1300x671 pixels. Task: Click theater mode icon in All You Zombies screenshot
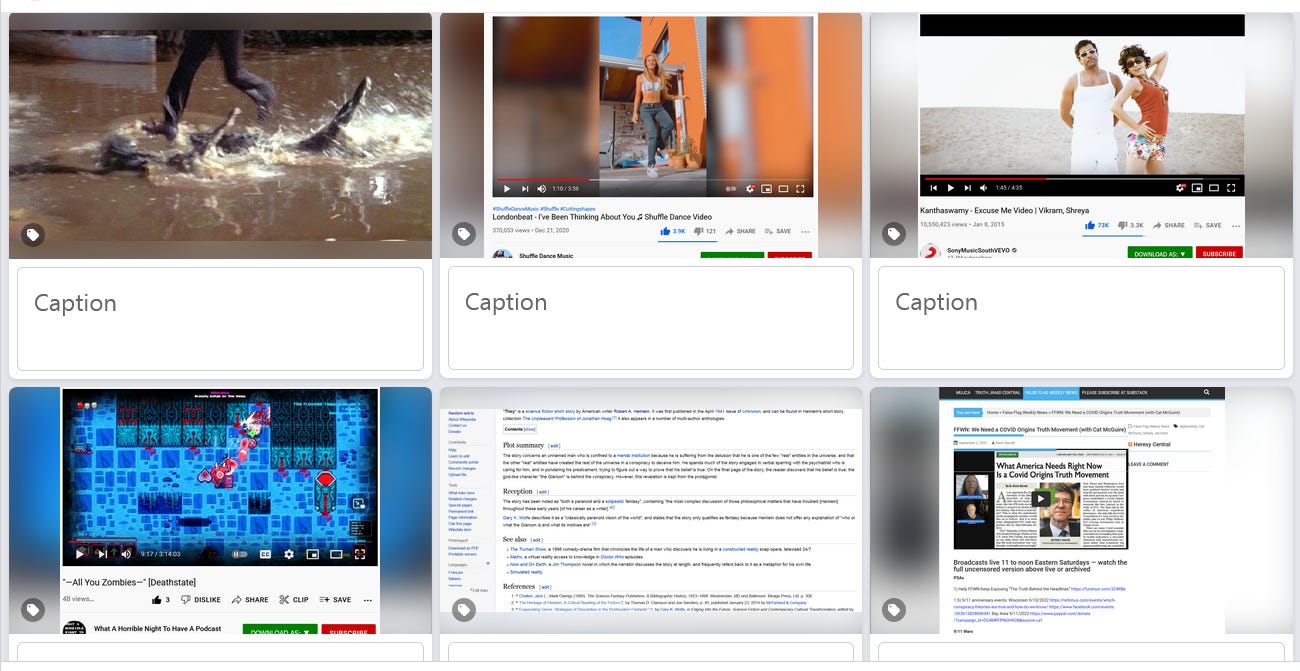336,554
